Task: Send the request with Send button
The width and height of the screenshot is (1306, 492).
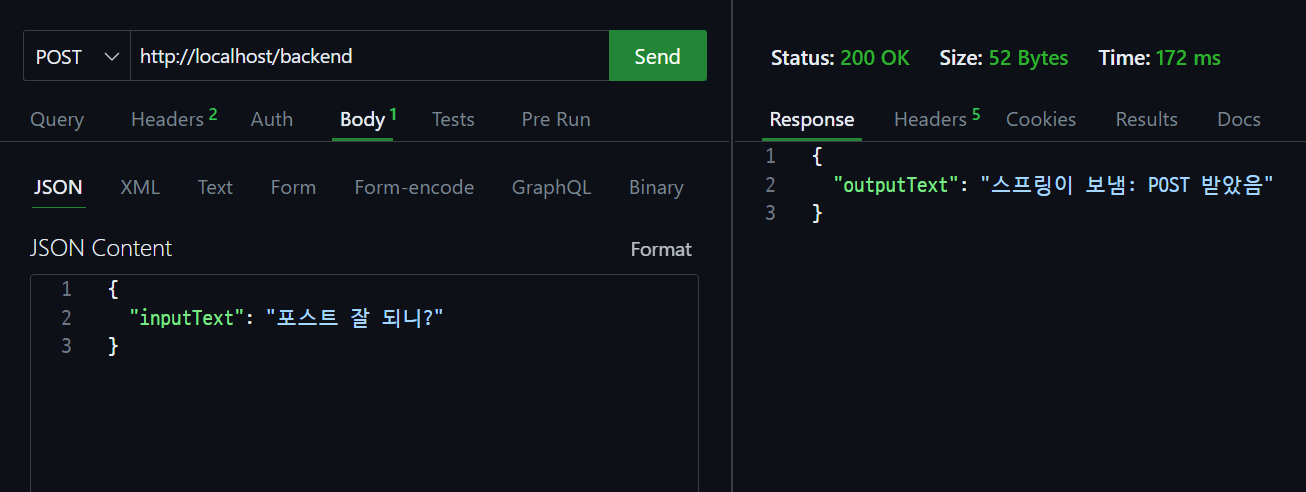Action: (x=657, y=57)
